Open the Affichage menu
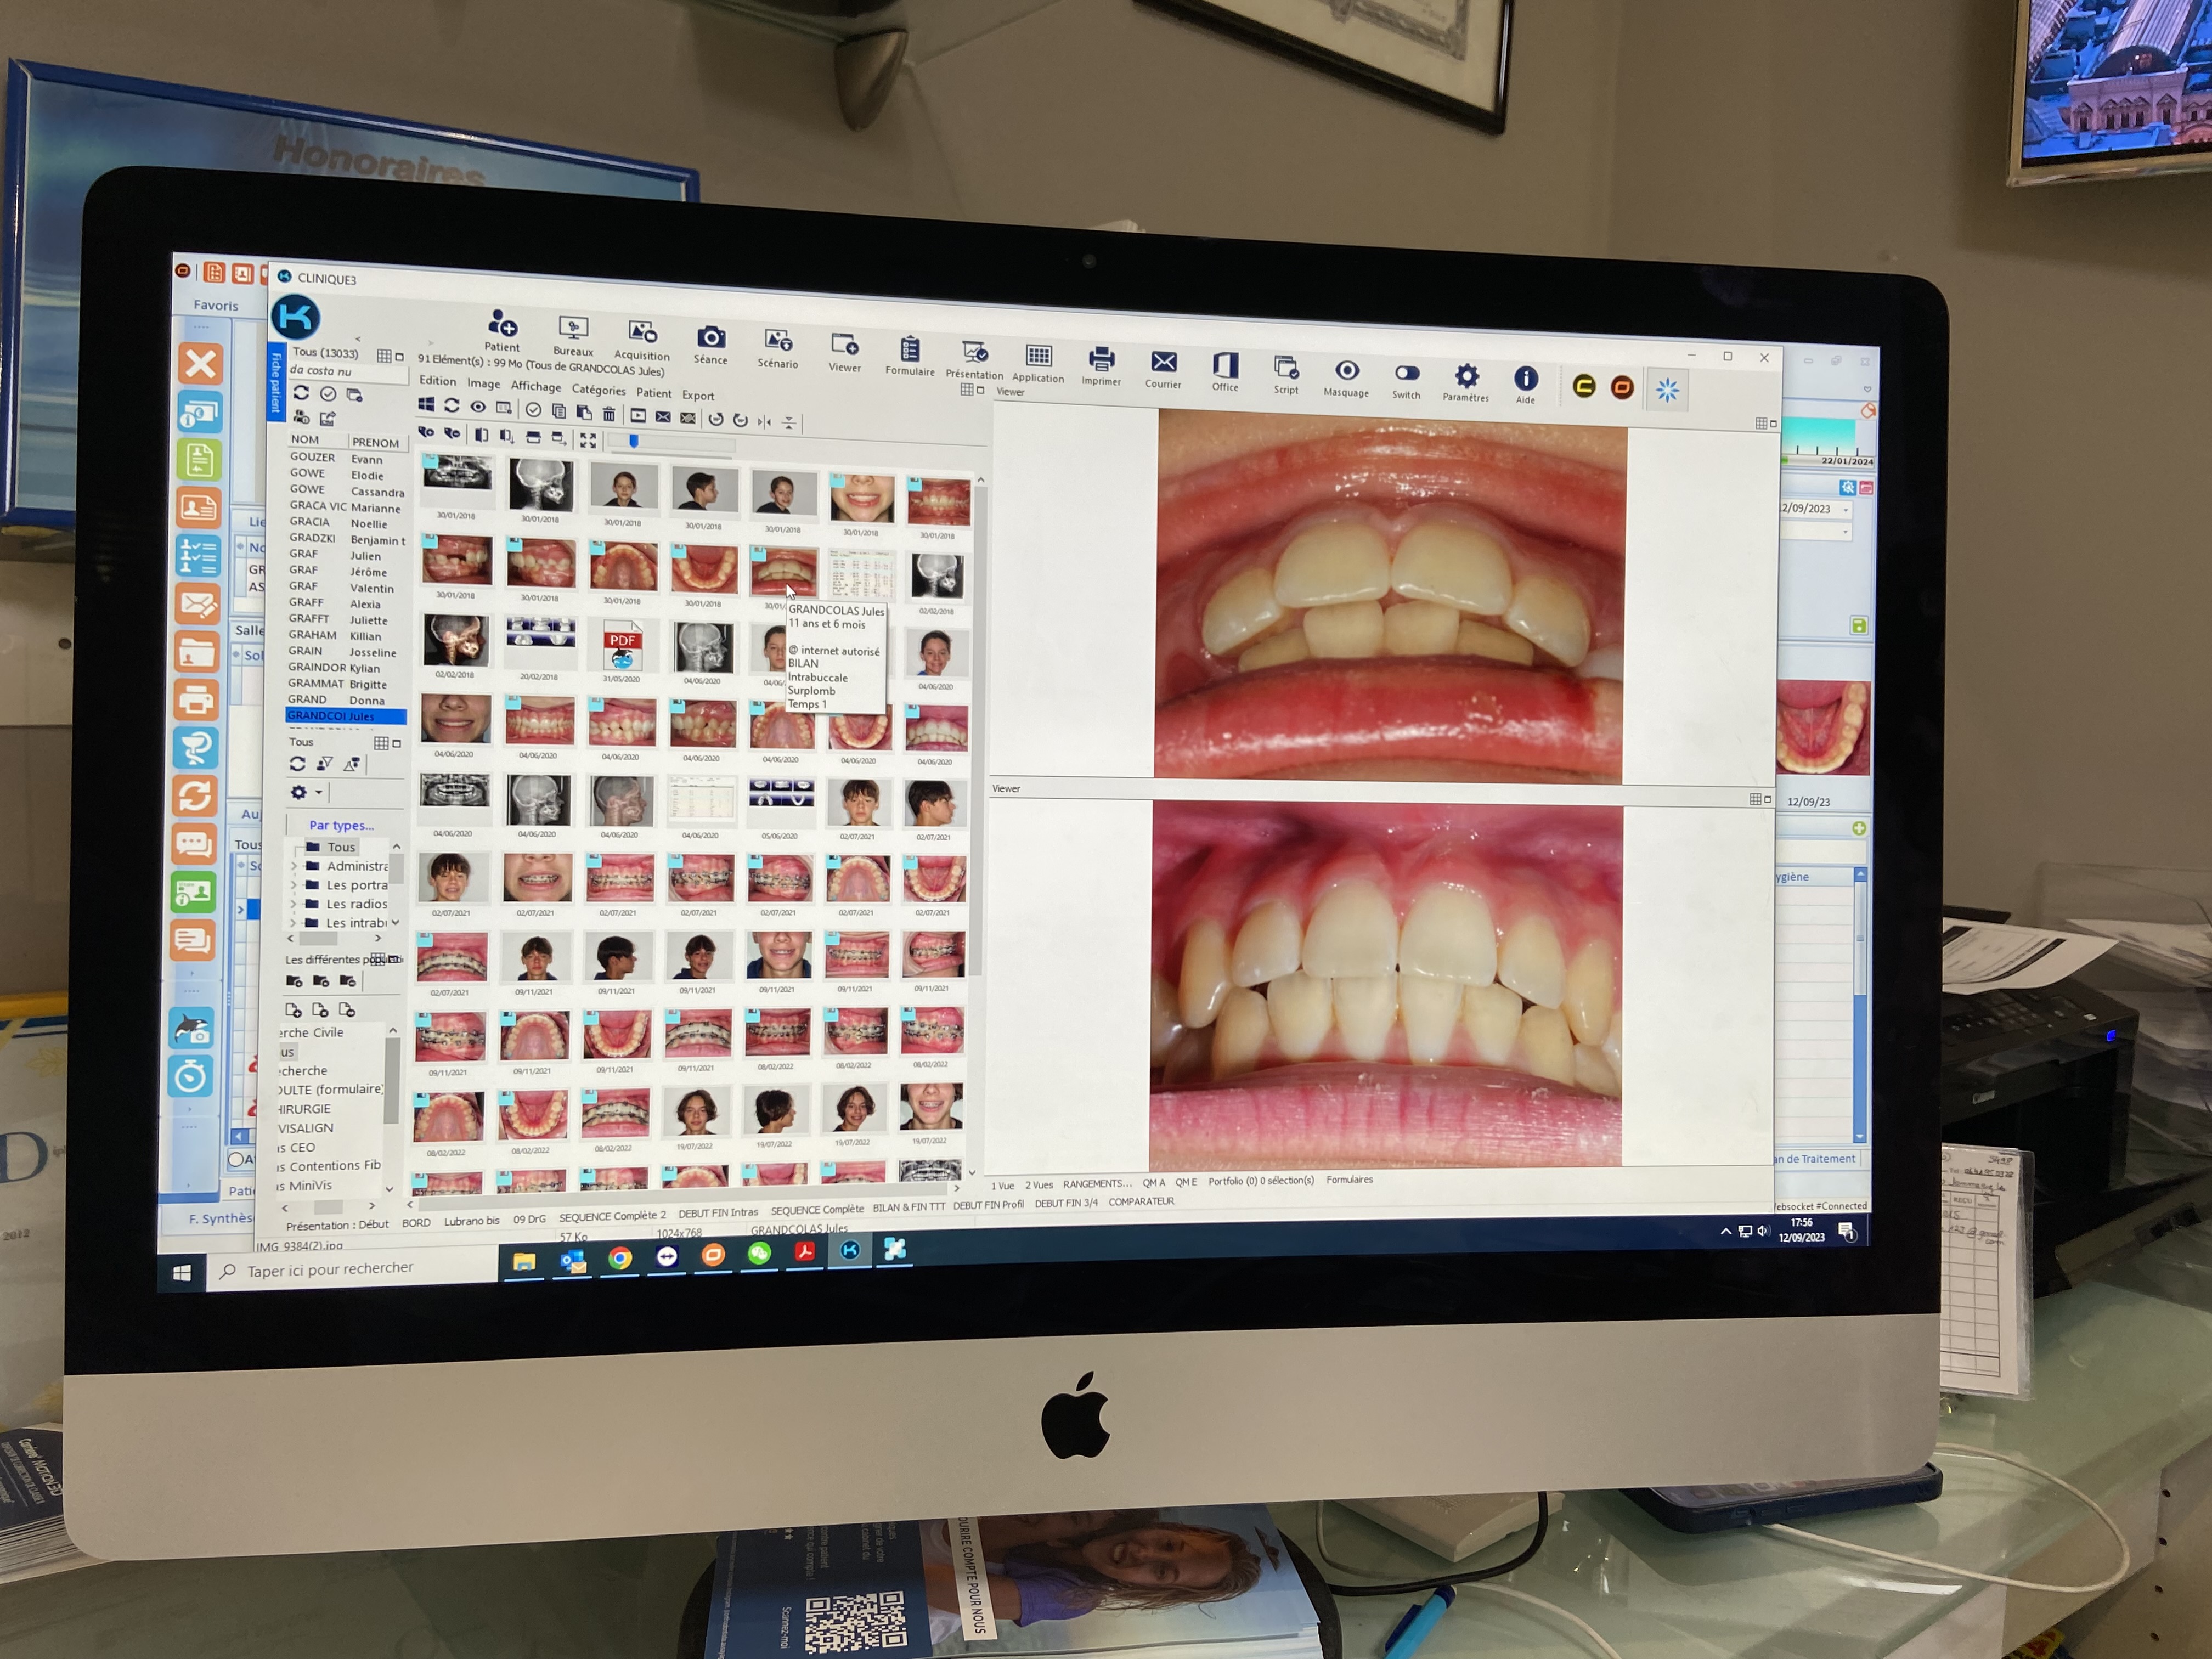Viewport: 2212px width, 1659px height. [536, 387]
